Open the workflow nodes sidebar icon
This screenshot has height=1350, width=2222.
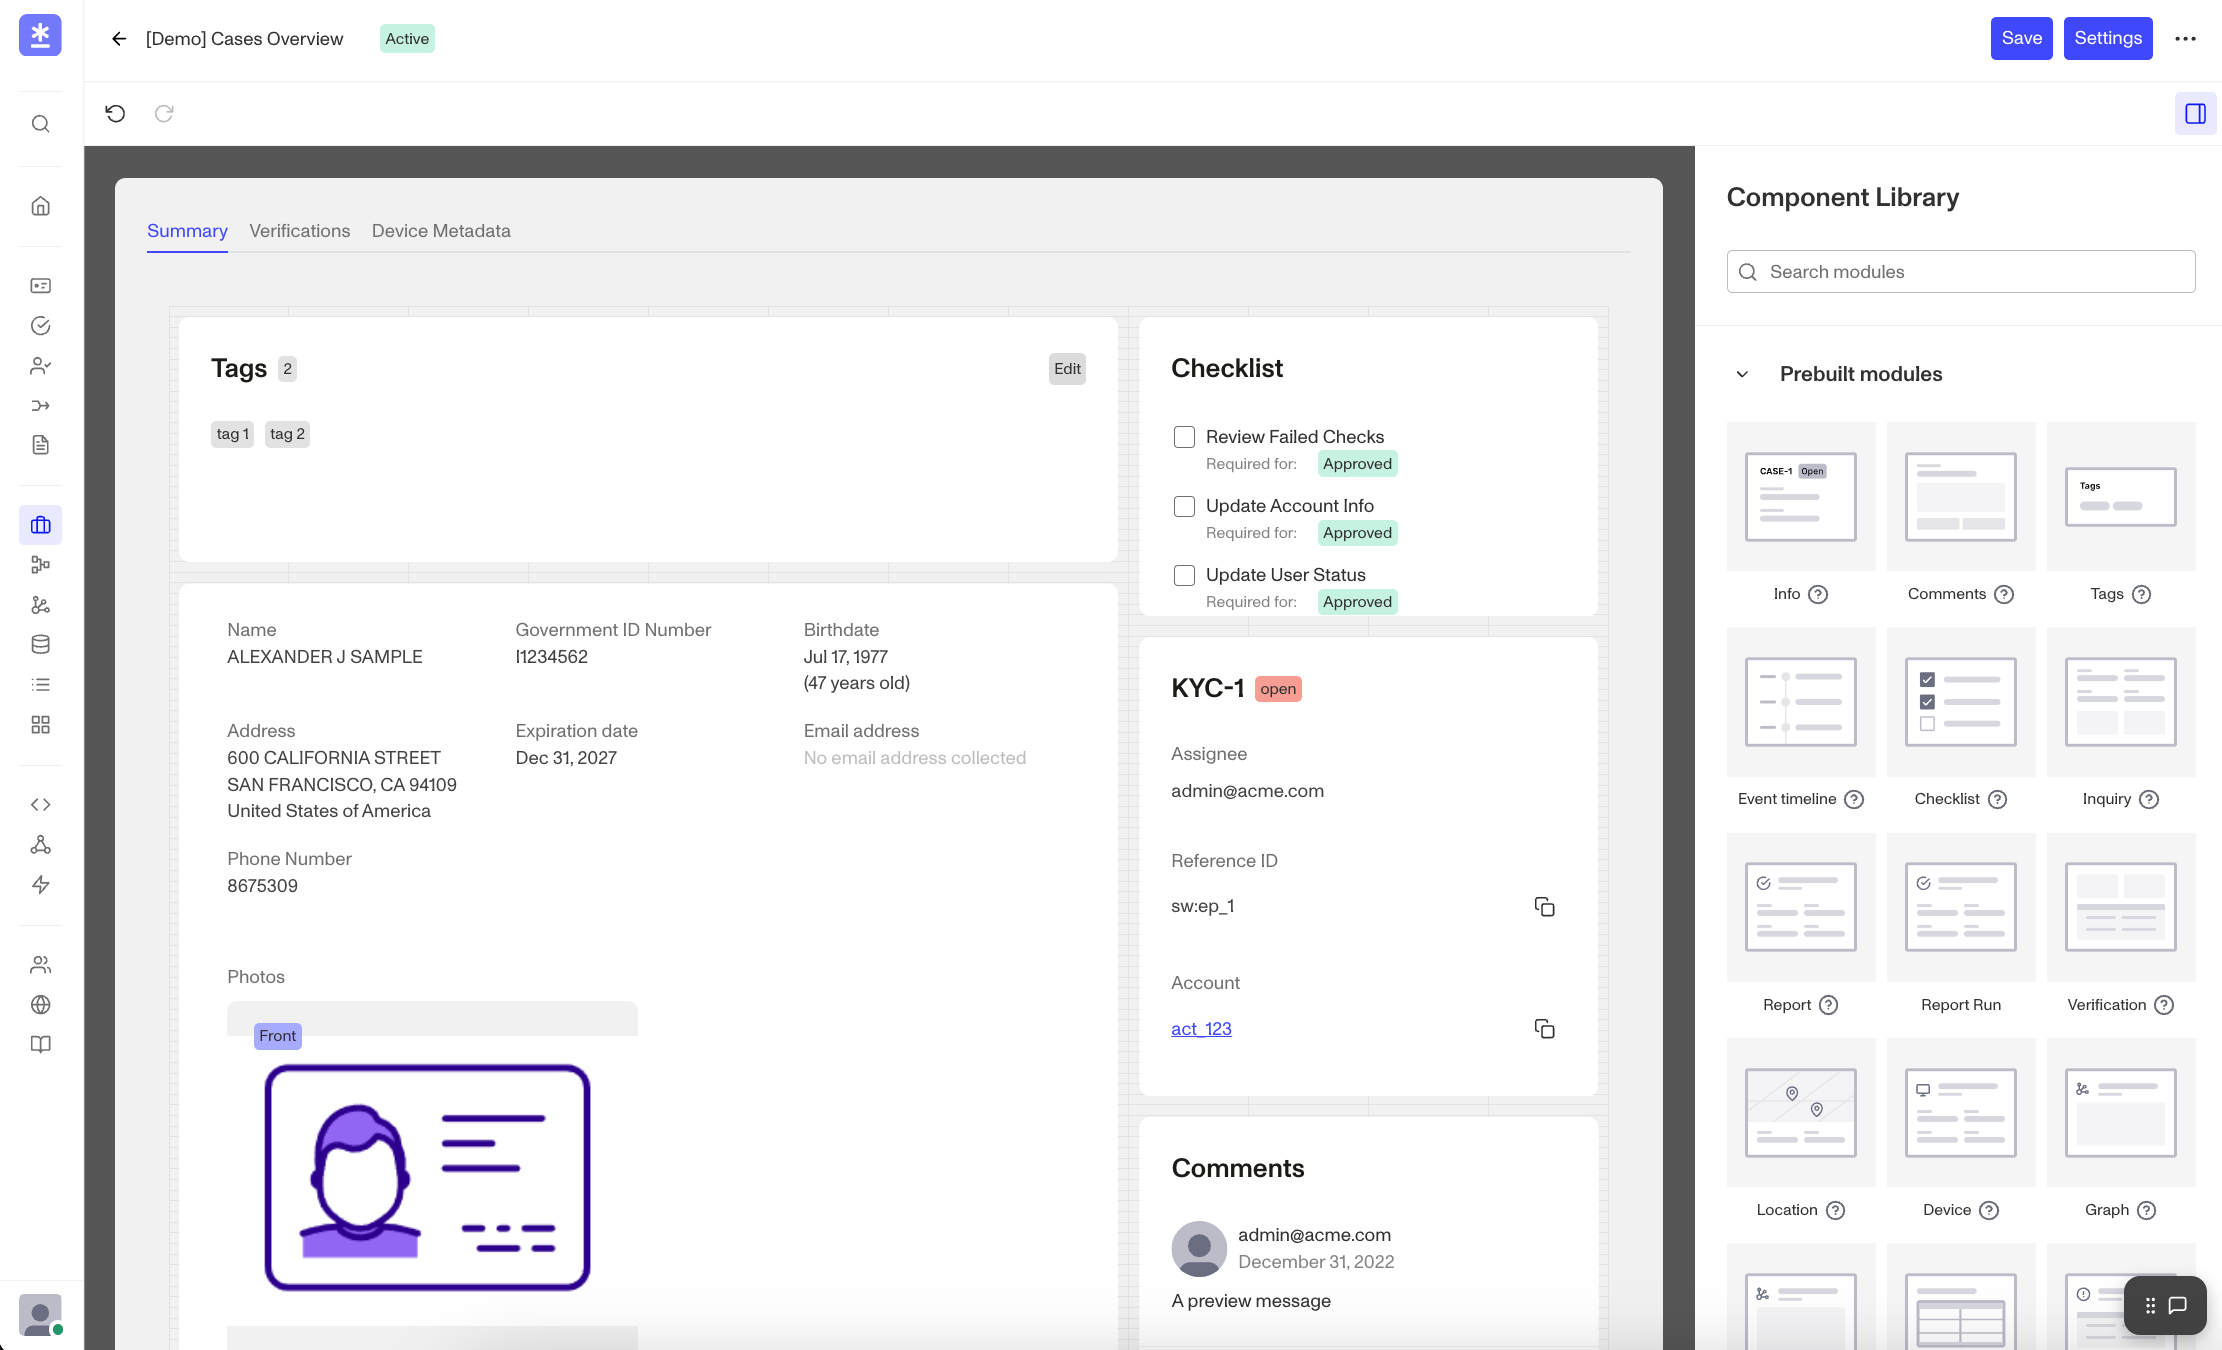(x=40, y=565)
